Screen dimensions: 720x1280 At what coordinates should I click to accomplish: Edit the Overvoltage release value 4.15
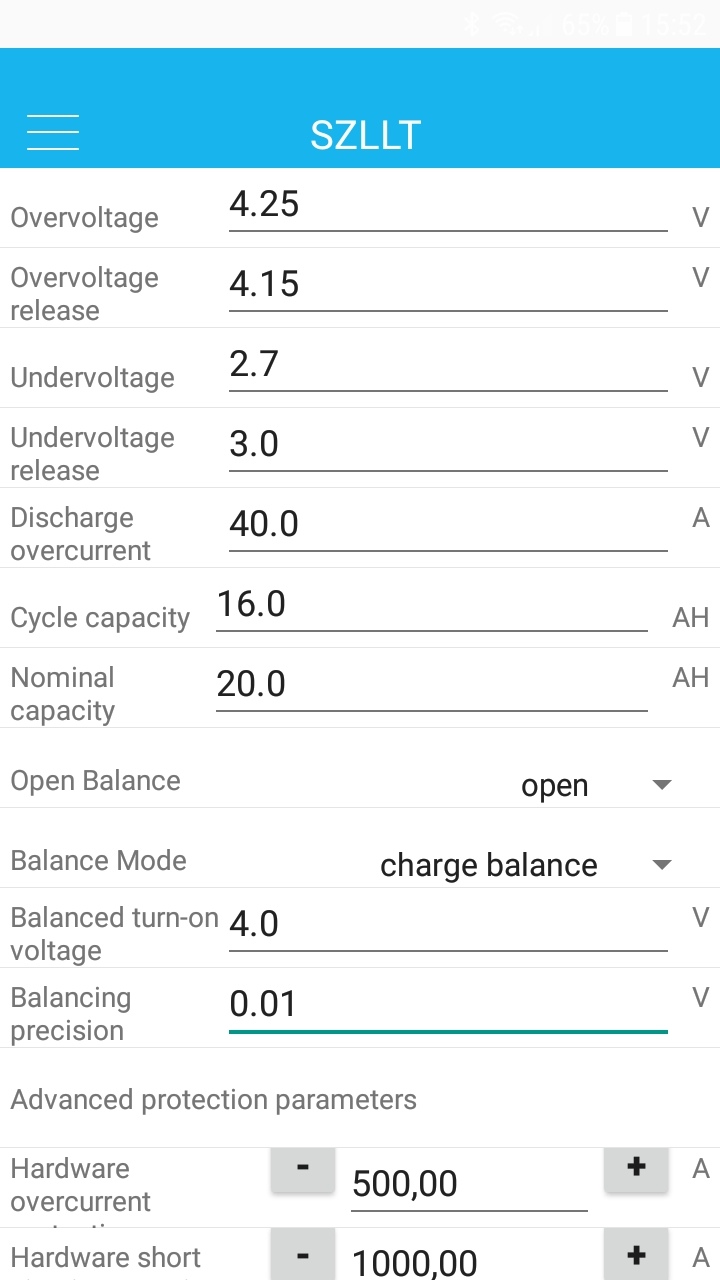coord(447,286)
